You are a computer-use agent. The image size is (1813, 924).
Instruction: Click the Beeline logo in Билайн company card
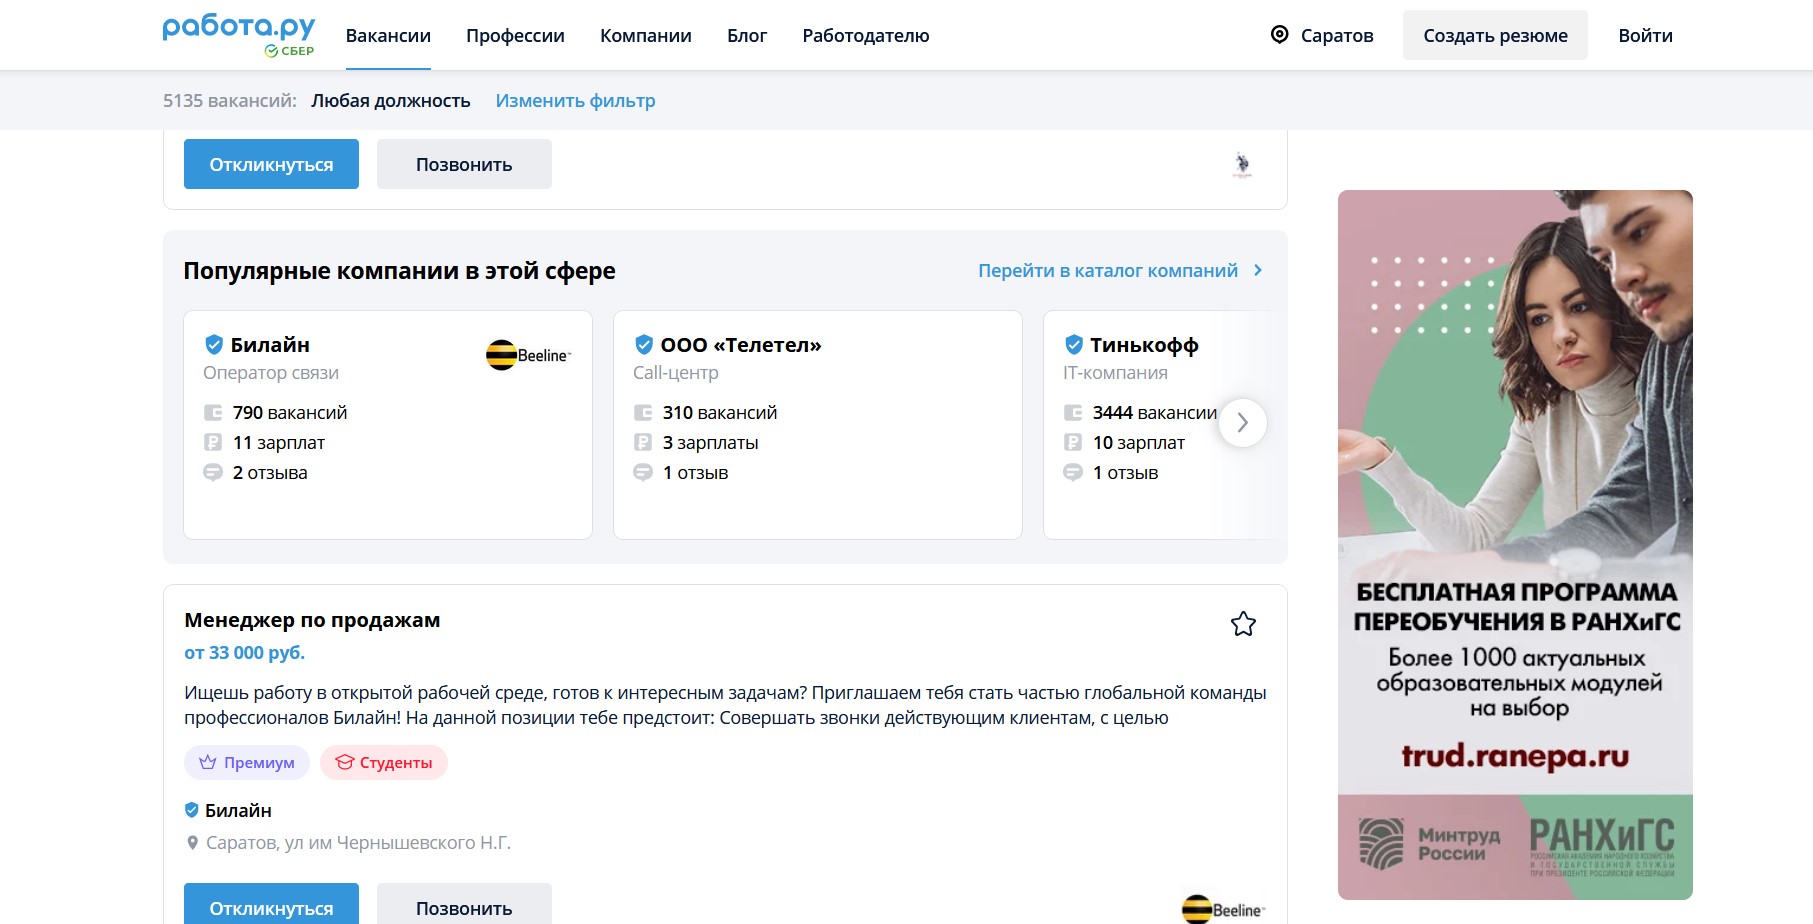pos(528,355)
